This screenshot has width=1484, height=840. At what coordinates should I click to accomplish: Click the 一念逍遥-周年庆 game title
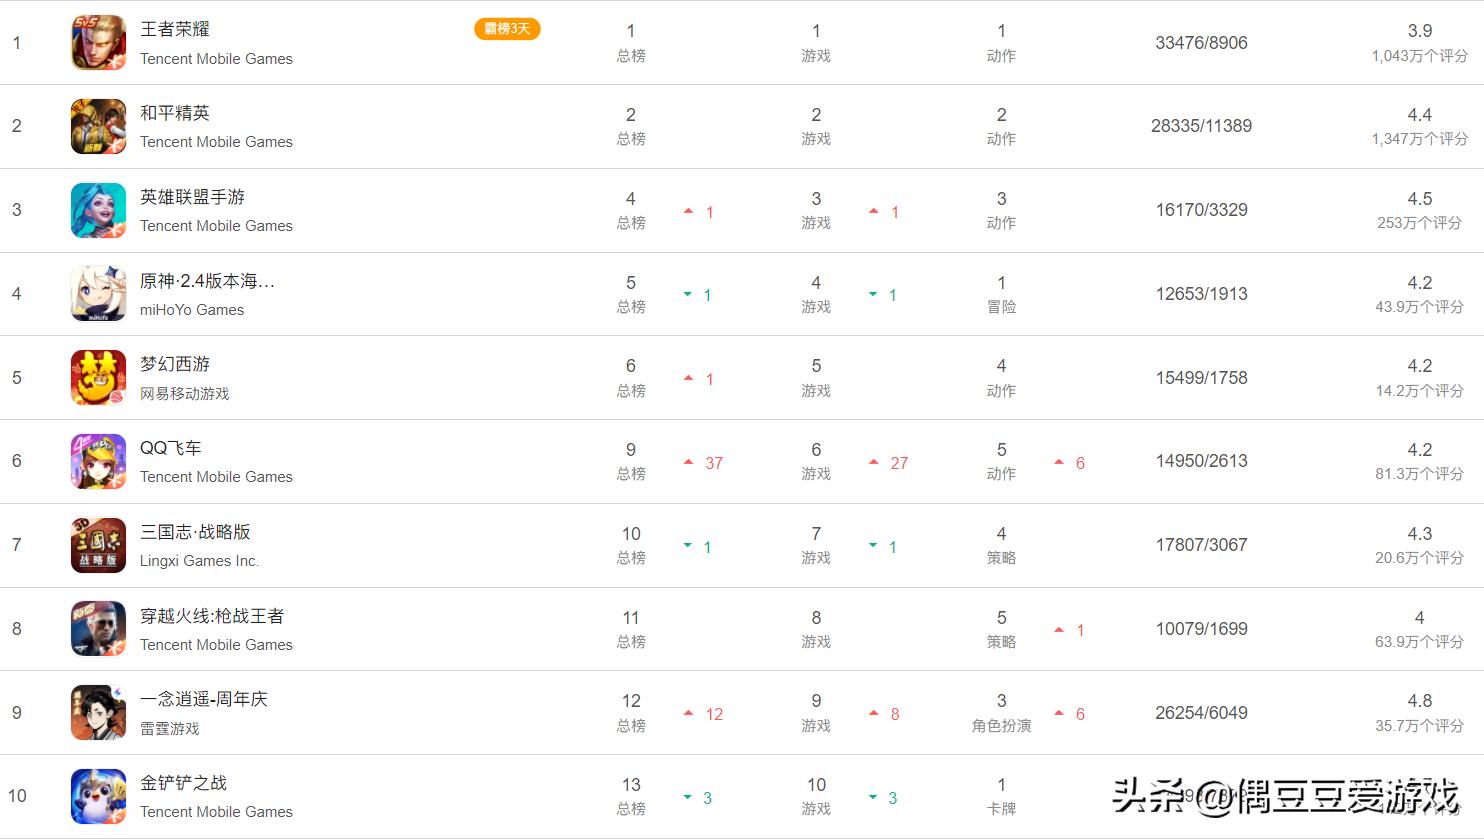coord(204,699)
